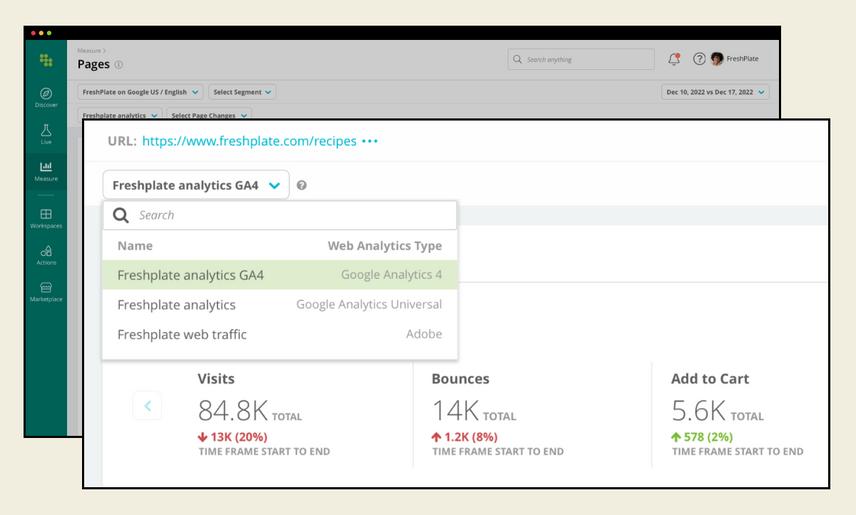856x515 pixels.
Task: Select Freshplate analytics GA4 option
Action: click(x=280, y=275)
